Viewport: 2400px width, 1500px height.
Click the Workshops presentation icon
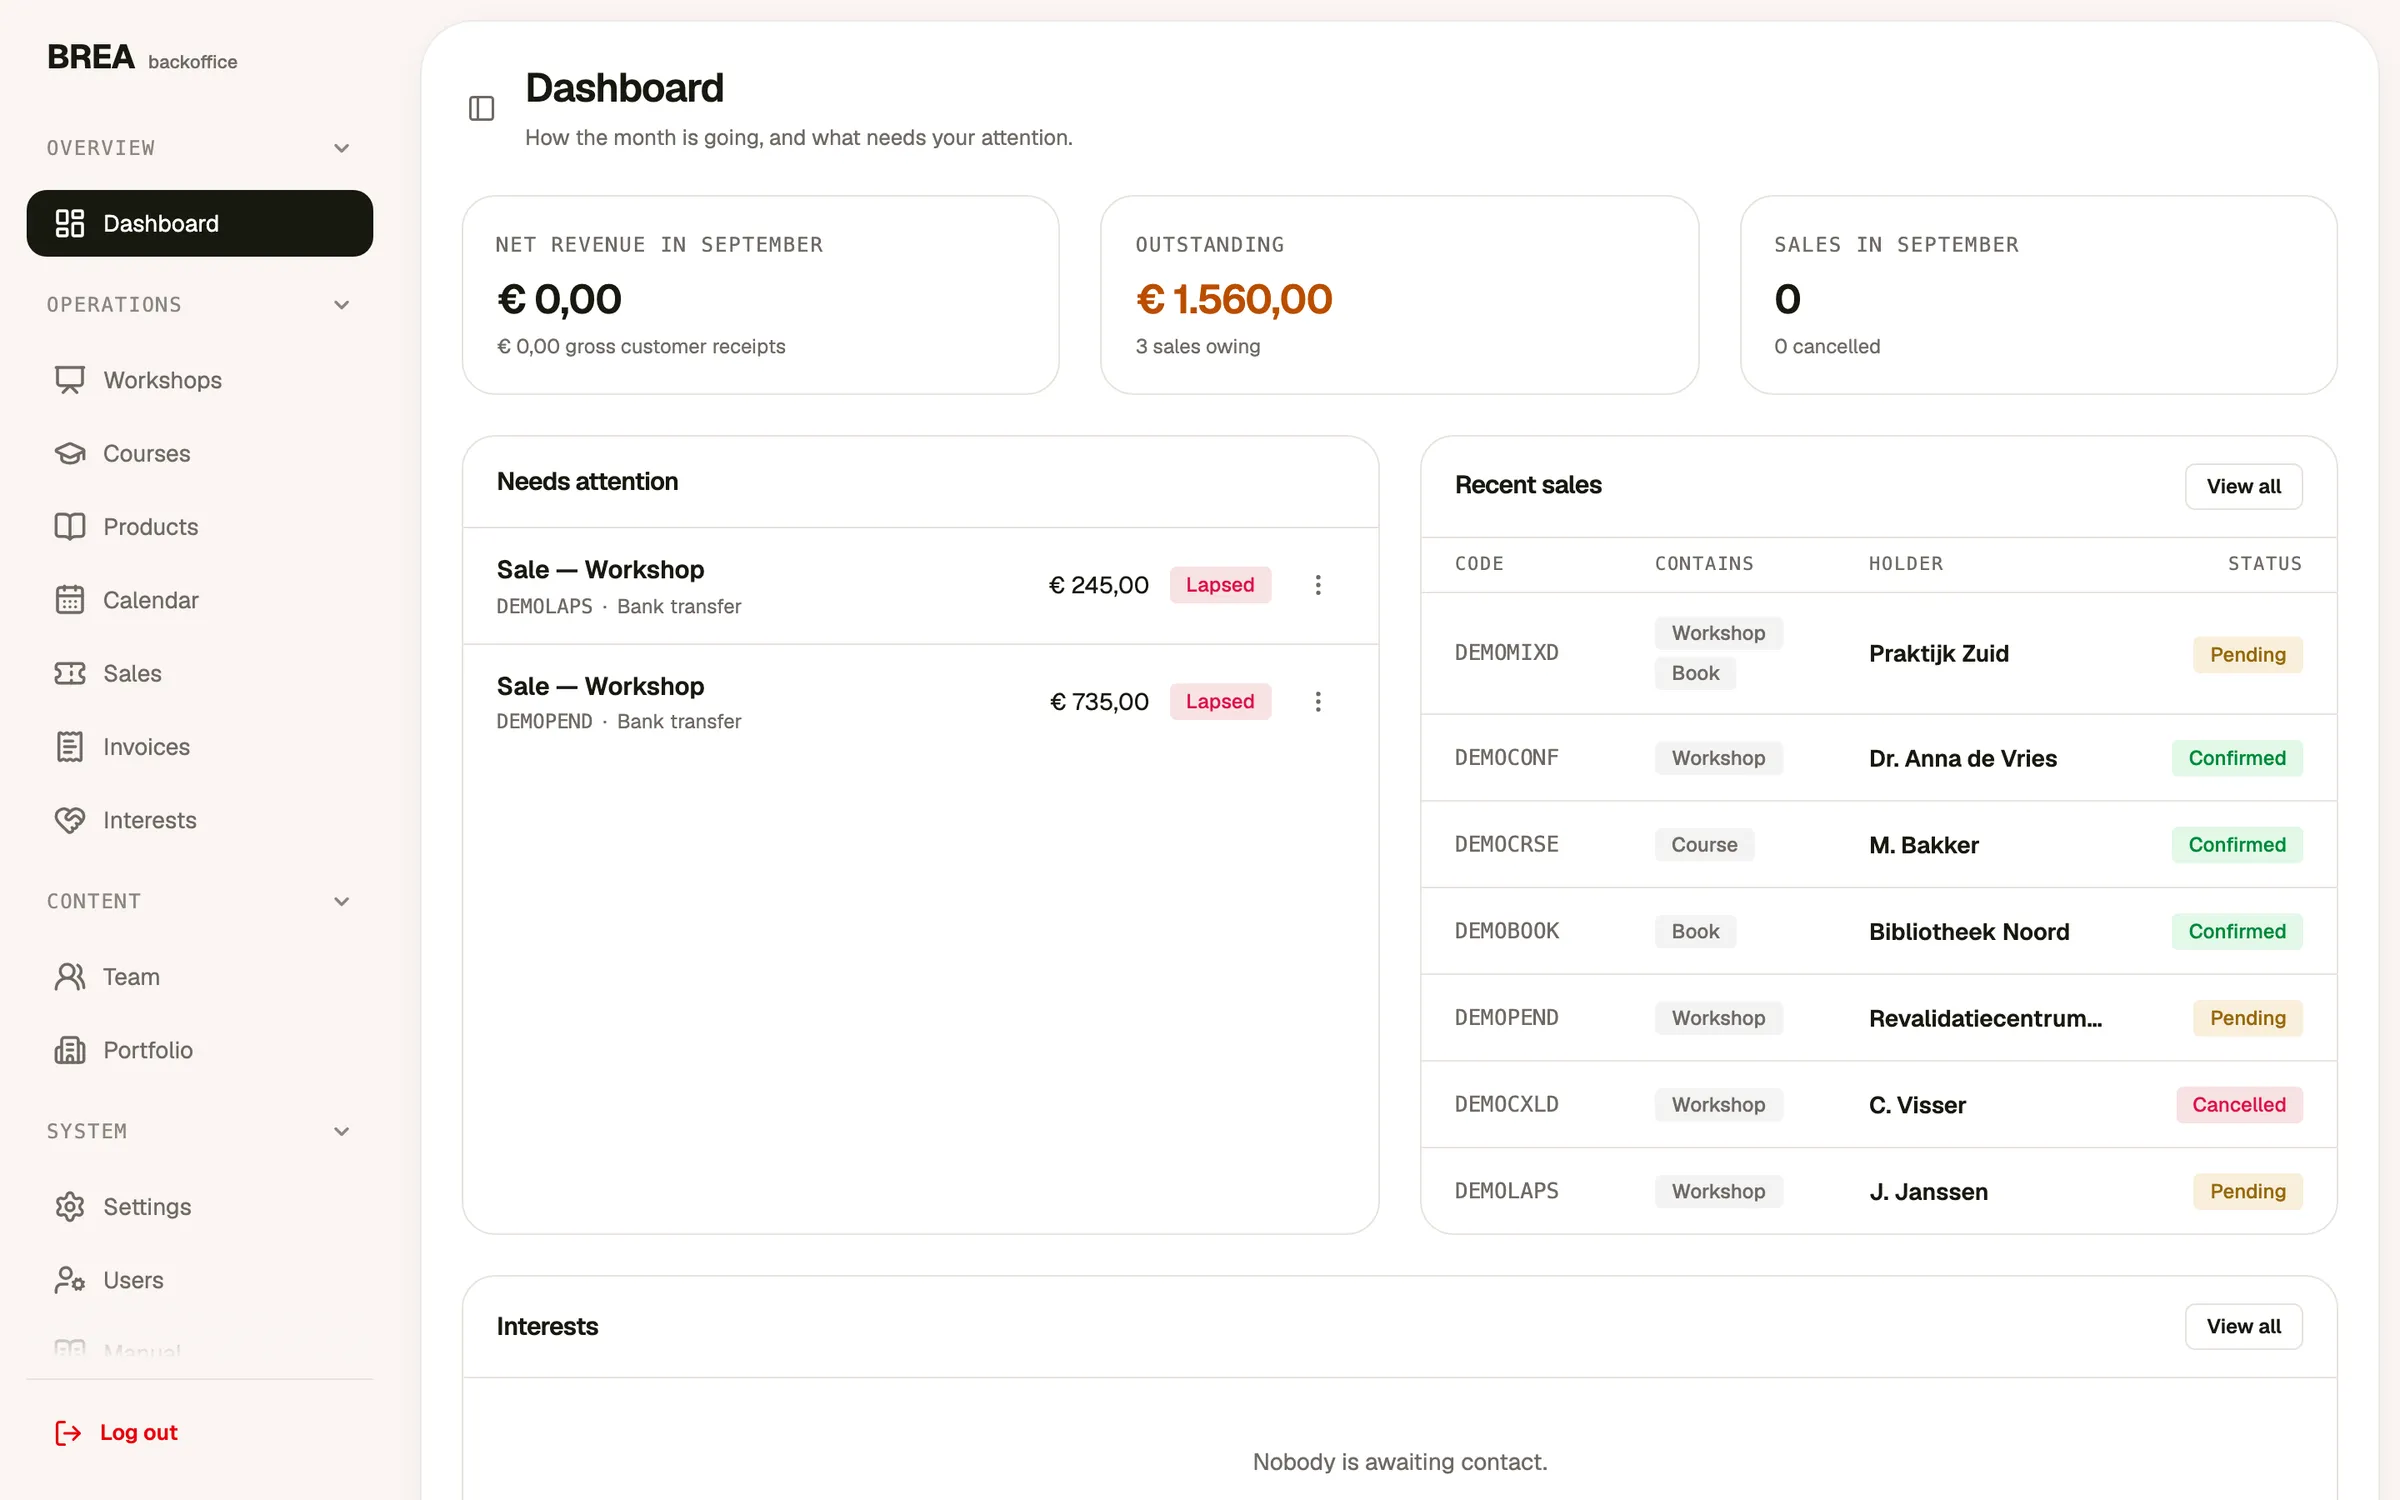[69, 380]
